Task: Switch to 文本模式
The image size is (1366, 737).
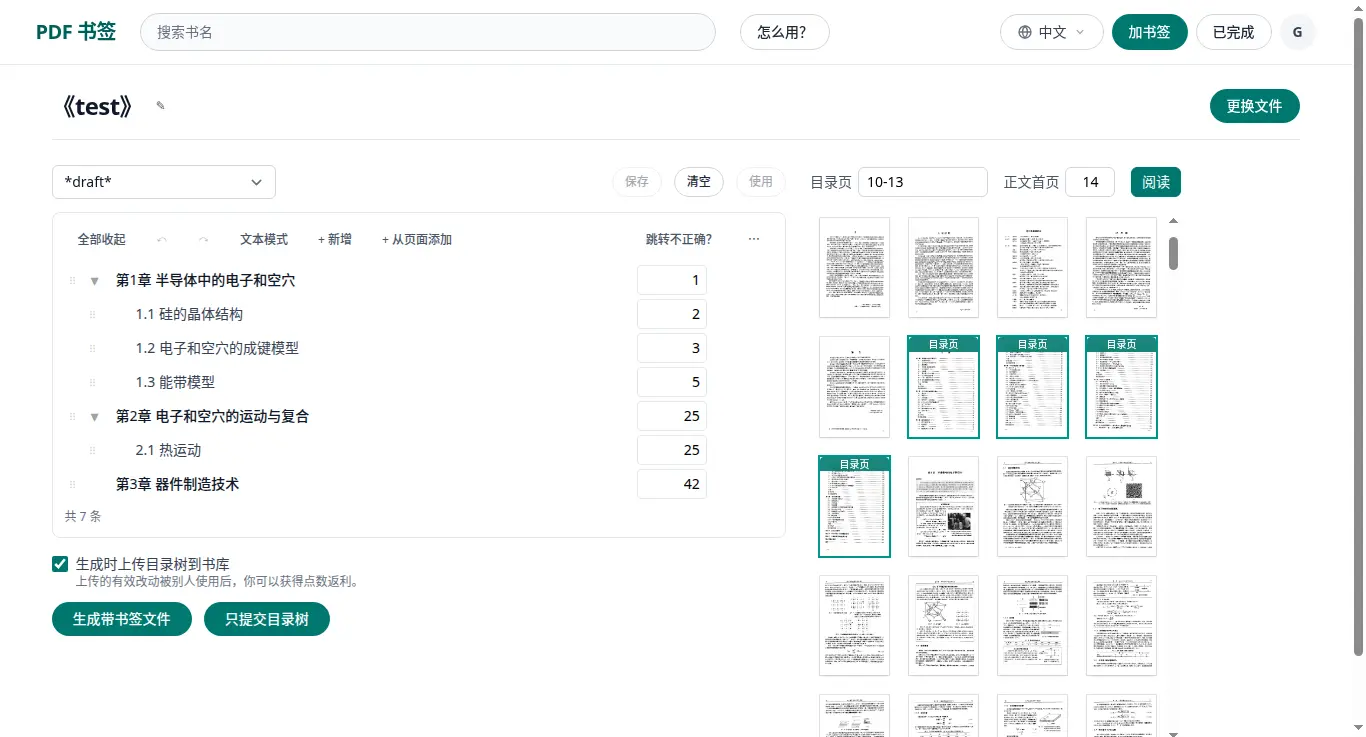Action: 264,239
